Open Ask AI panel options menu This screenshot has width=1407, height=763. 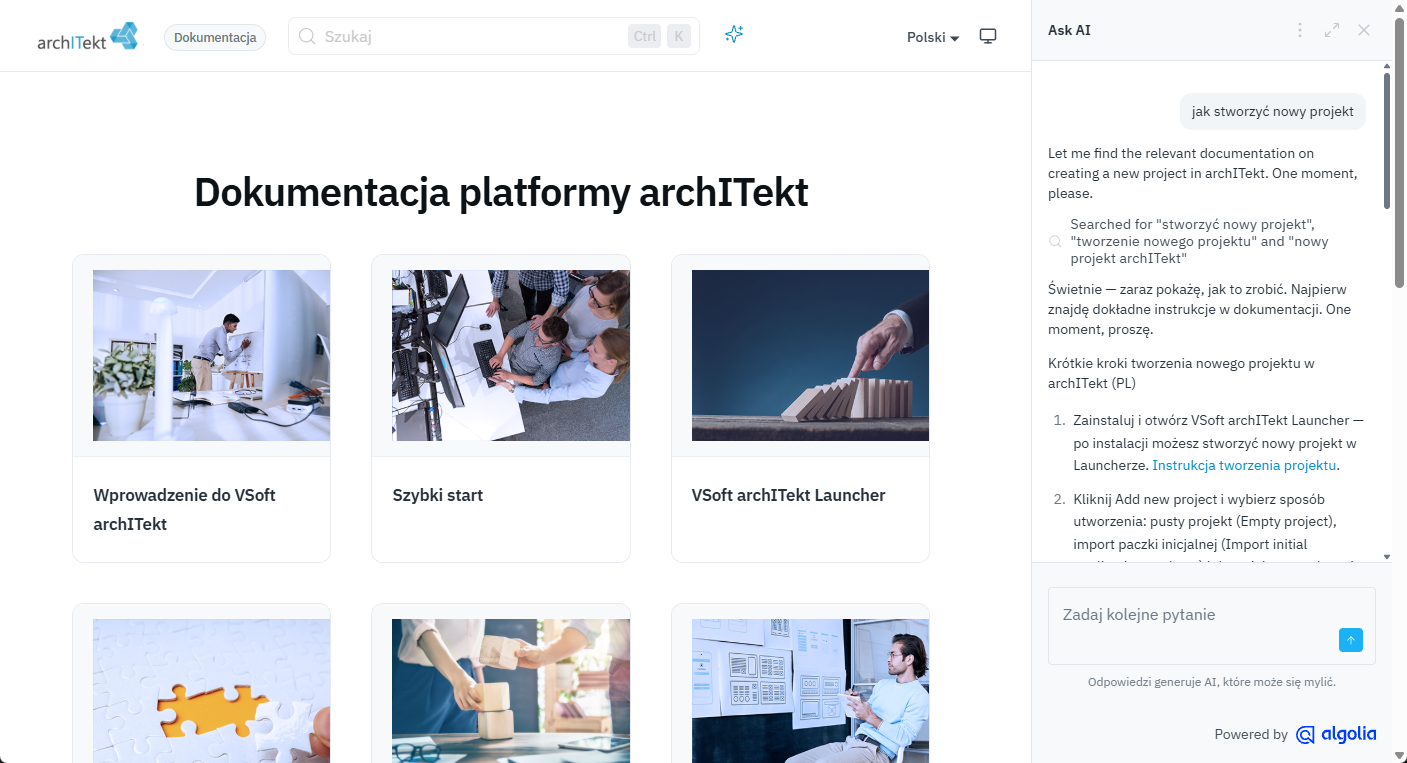tap(1300, 30)
